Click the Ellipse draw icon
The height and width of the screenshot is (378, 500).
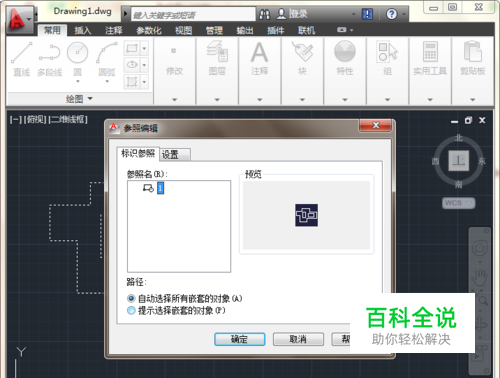tap(132, 65)
